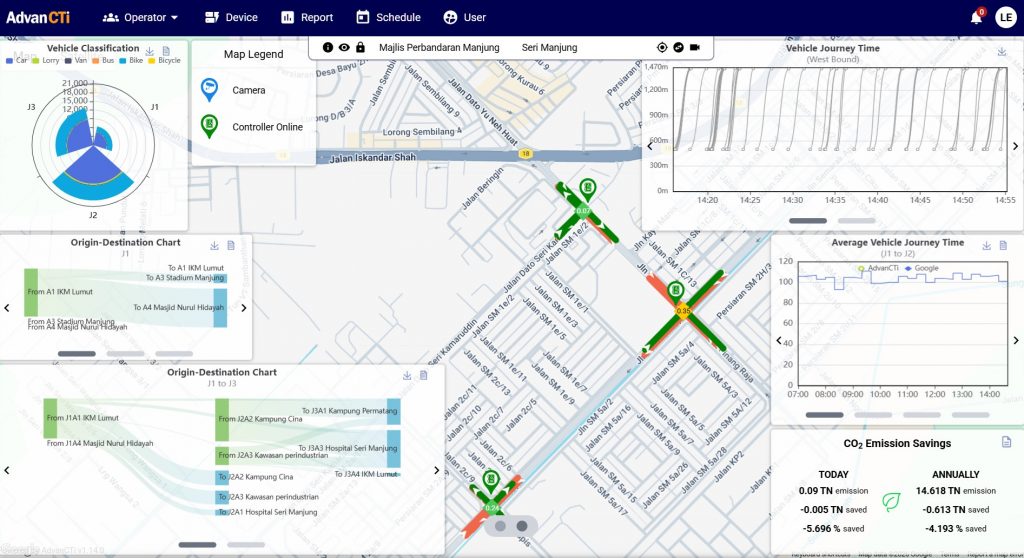1024x558 pixels.
Task: Click the swap arrows icon in the map toolbar
Action: 679,47
